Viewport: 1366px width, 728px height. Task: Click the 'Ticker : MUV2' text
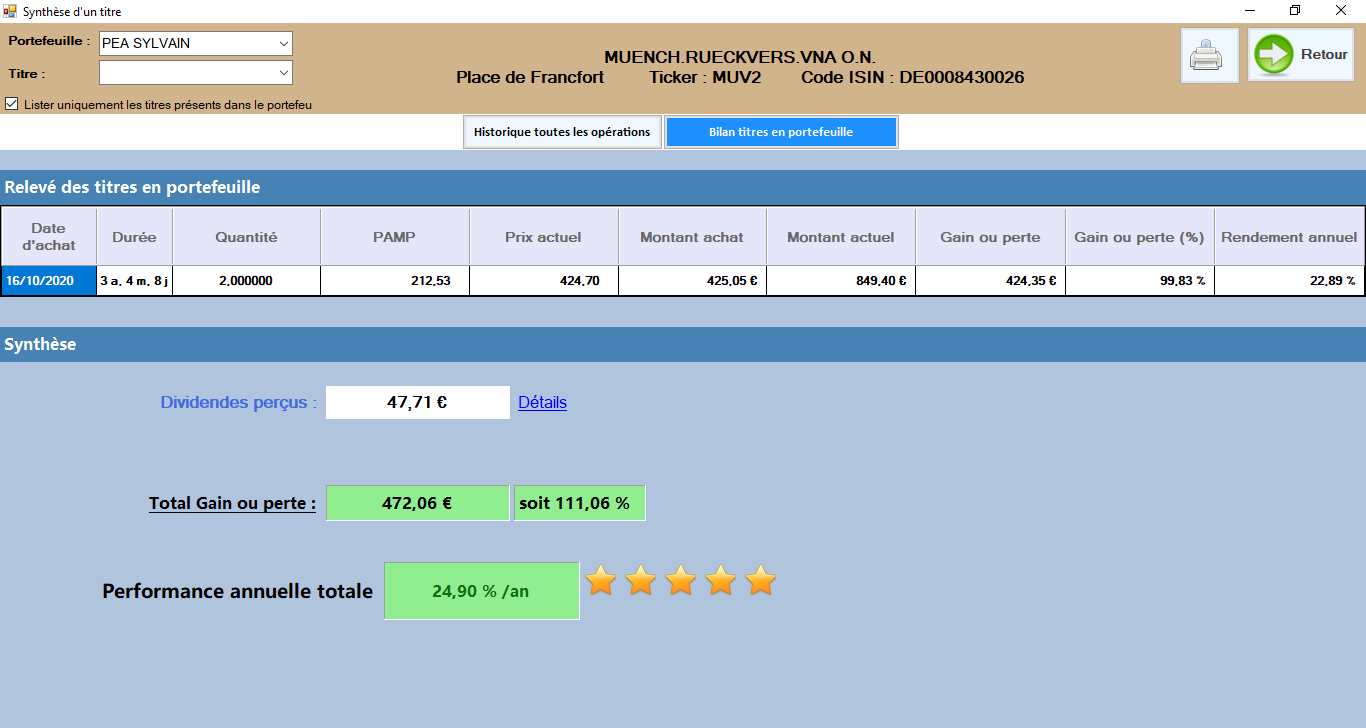(705, 77)
